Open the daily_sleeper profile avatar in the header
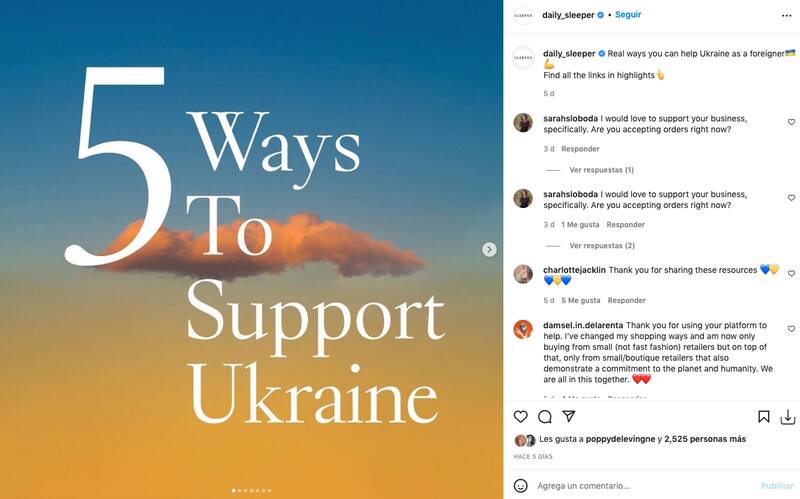800x499 pixels. (x=523, y=15)
